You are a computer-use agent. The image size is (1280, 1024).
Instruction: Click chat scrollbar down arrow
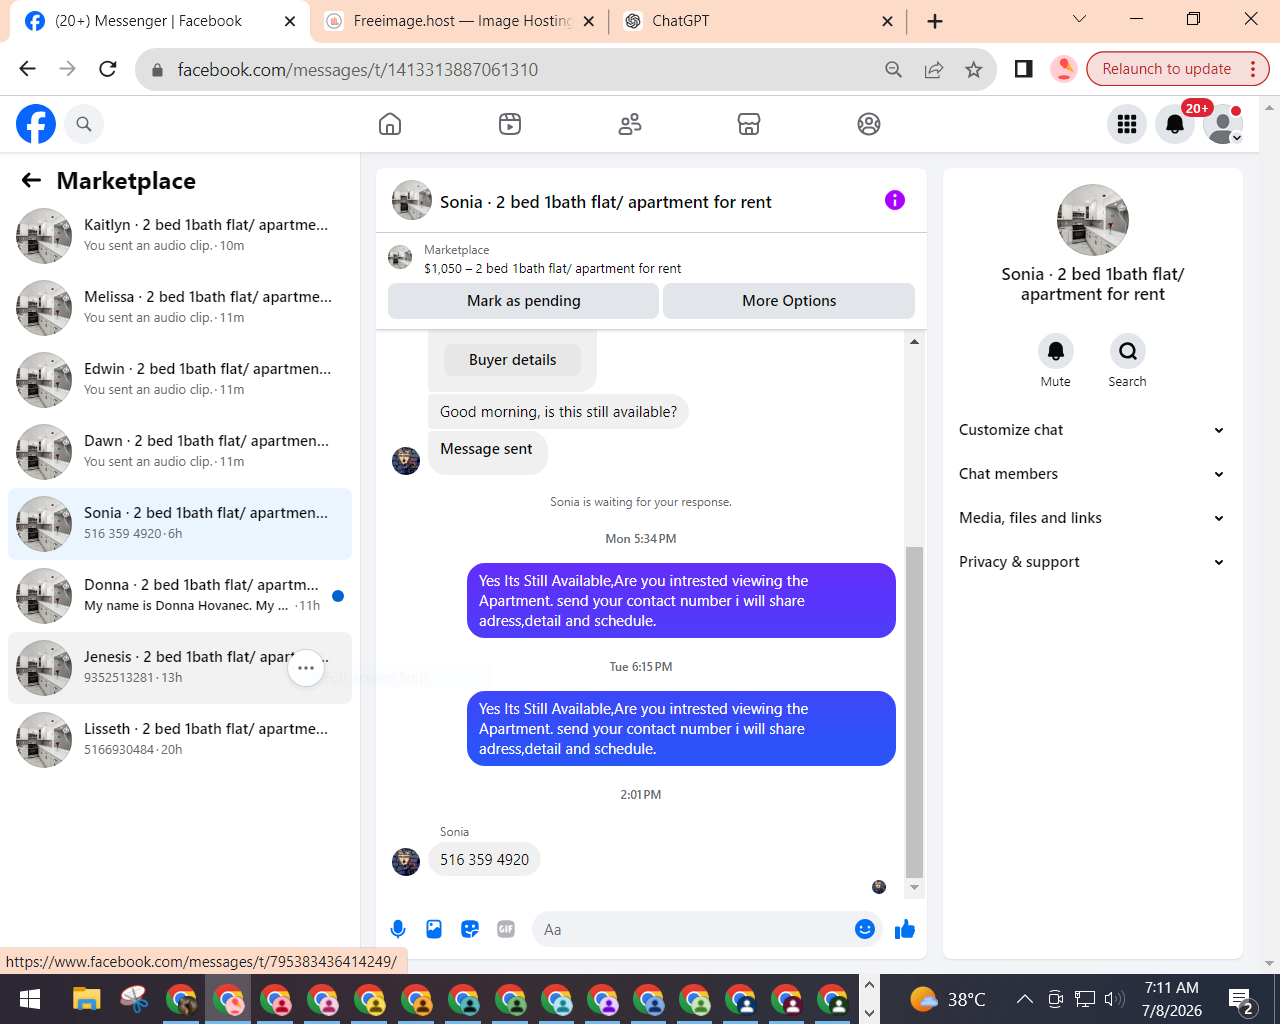pyautogui.click(x=914, y=887)
